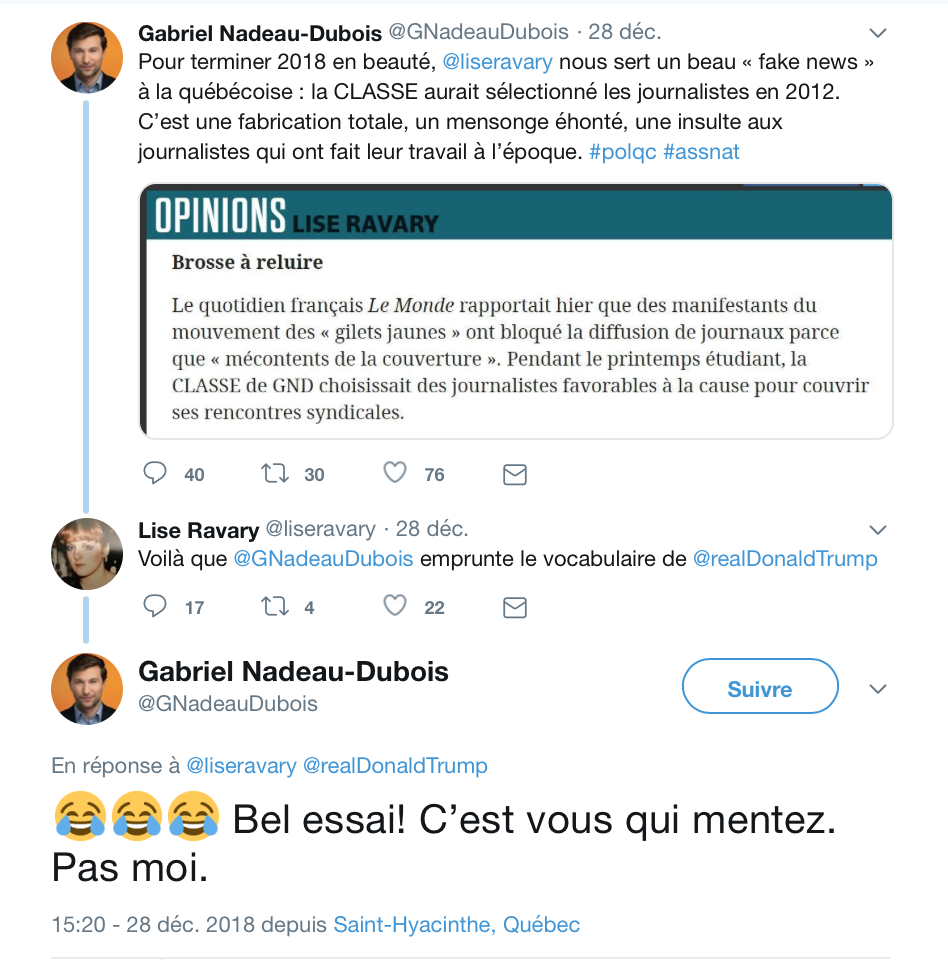
Task: Open the Saint-Hyacinthe, Québec location link
Action: (x=456, y=924)
